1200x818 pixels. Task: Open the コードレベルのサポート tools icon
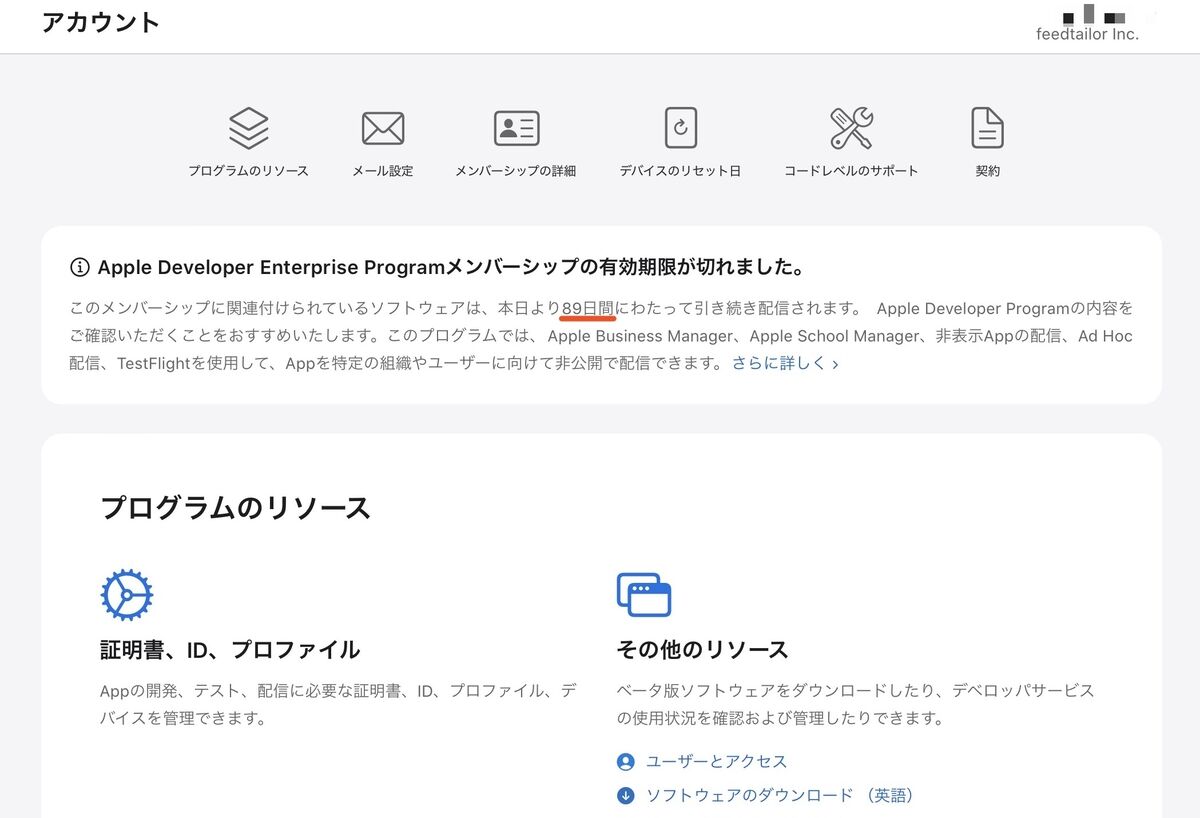[x=852, y=128]
